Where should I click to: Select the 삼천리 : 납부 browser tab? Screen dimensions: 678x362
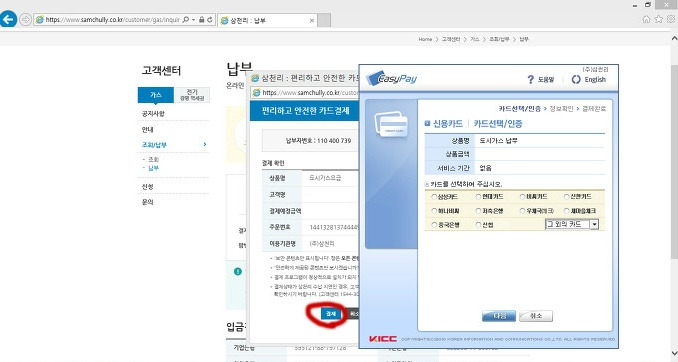pyautogui.click(x=267, y=20)
